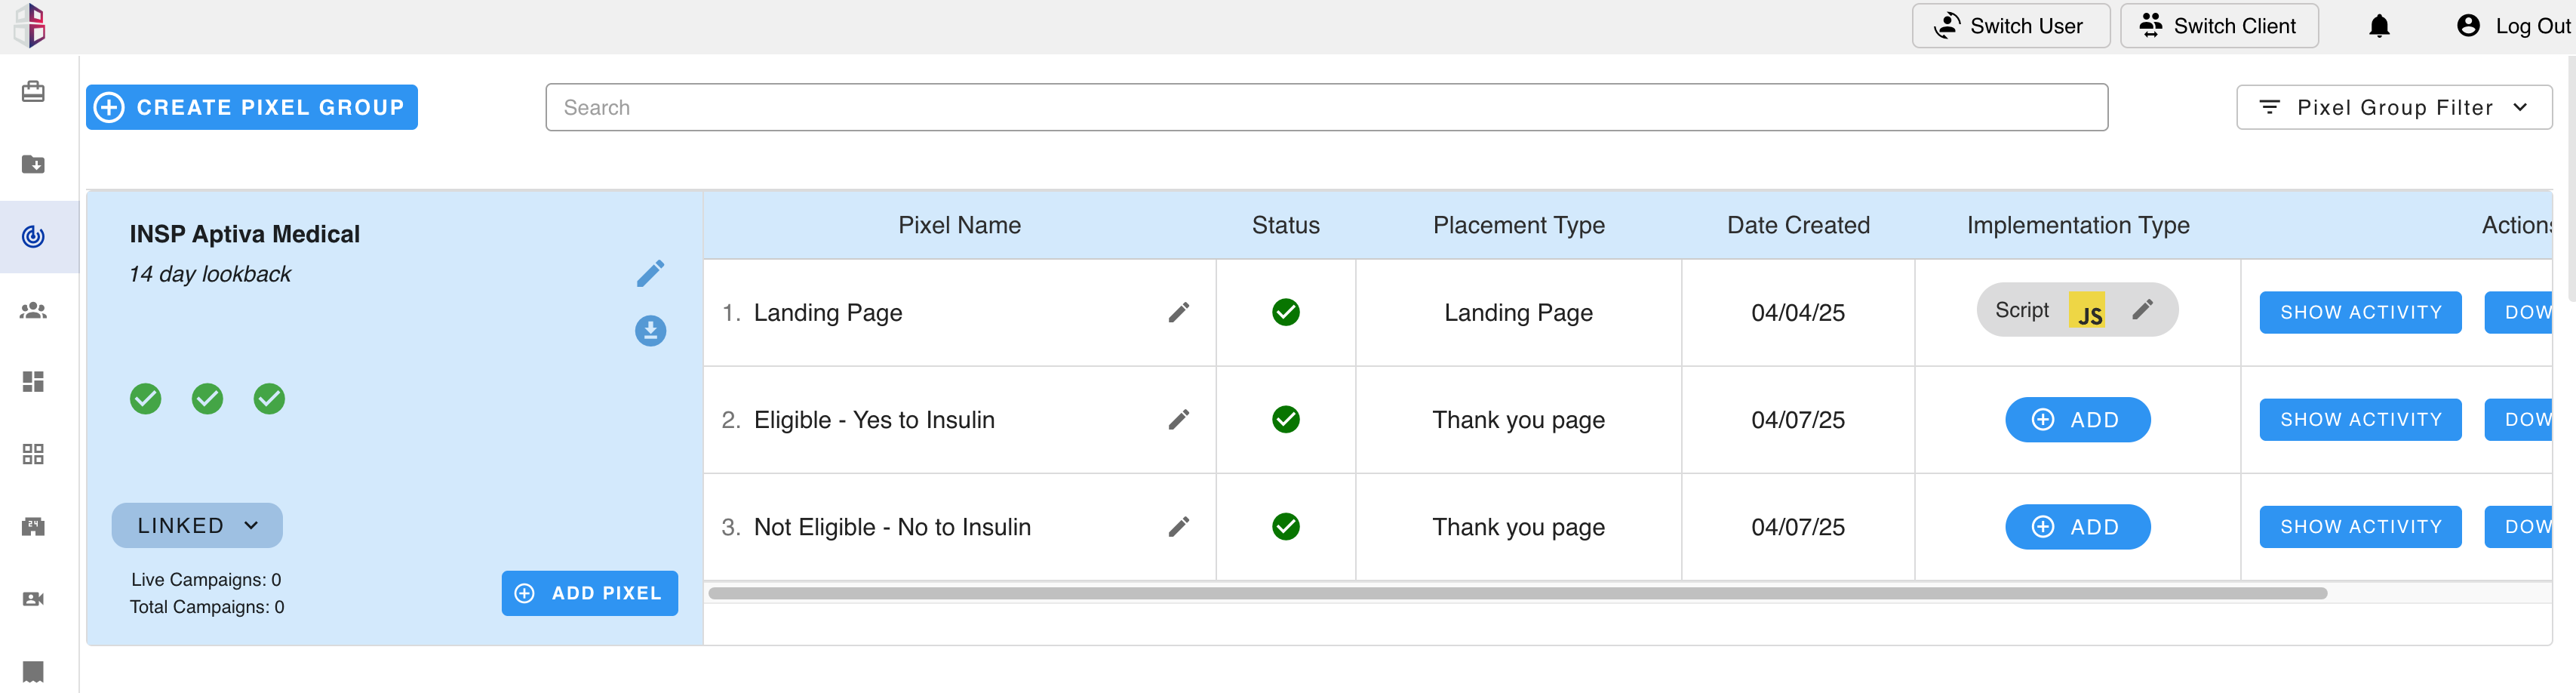This screenshot has width=2576, height=693.
Task: Click the Create Pixel Group button
Action: click(252, 108)
